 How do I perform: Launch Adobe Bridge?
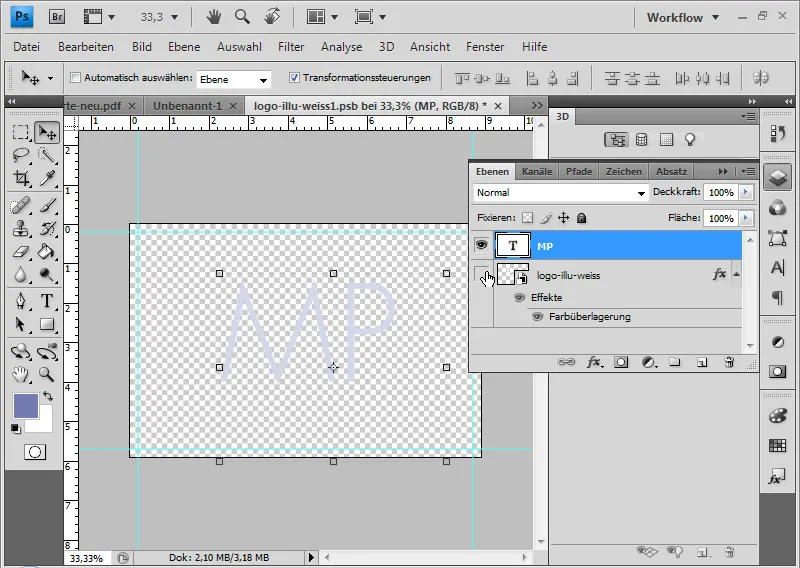click(x=57, y=17)
